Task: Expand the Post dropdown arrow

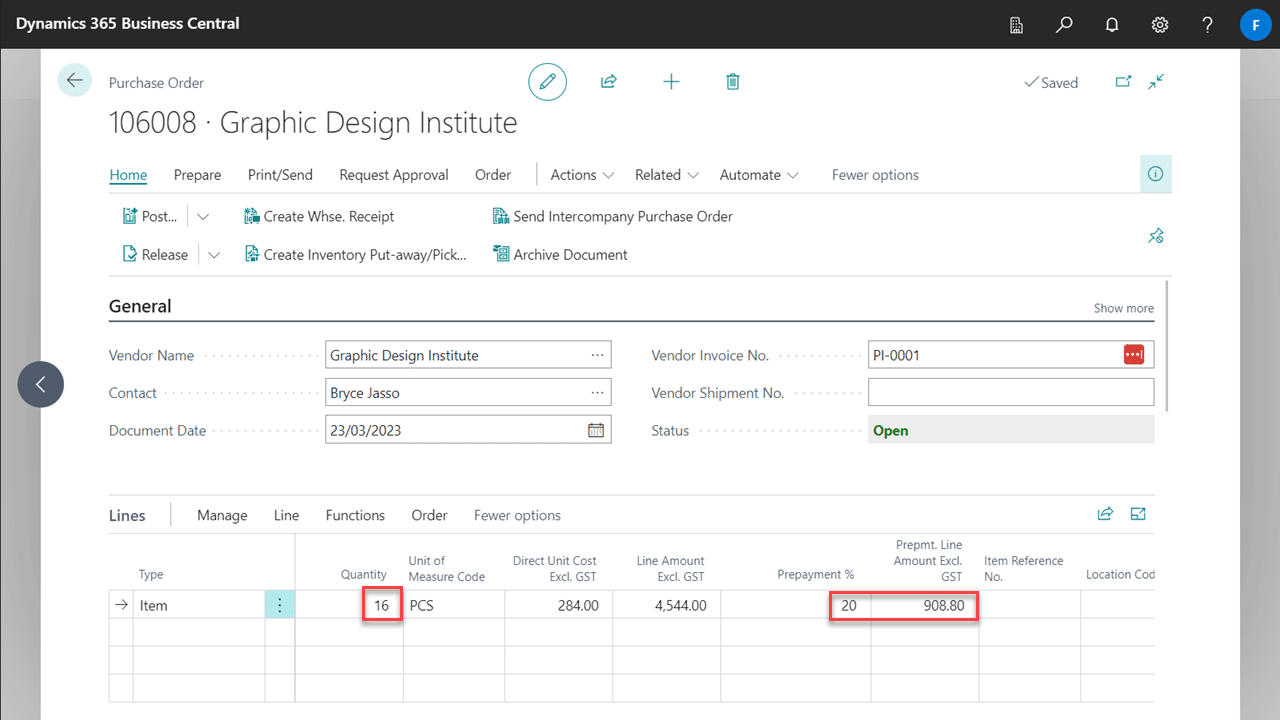Action: click(203, 216)
